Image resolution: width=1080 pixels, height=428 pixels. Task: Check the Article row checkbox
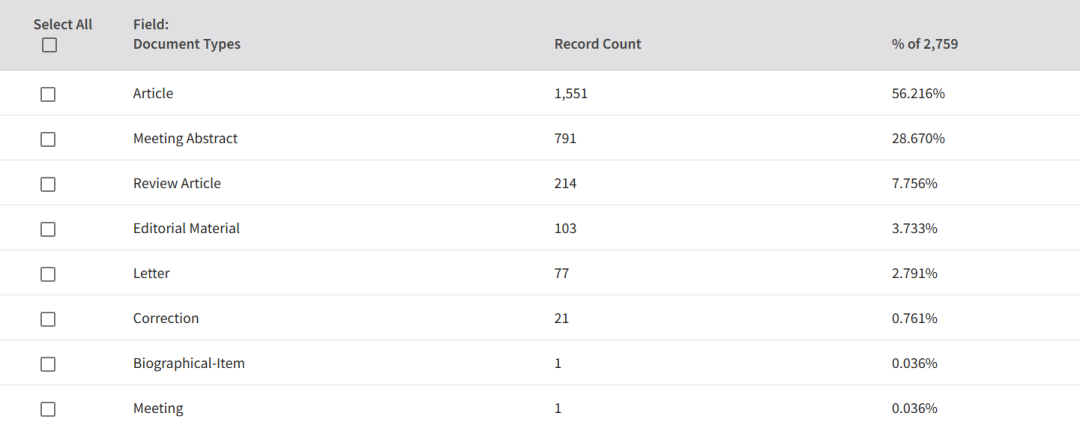coord(48,94)
